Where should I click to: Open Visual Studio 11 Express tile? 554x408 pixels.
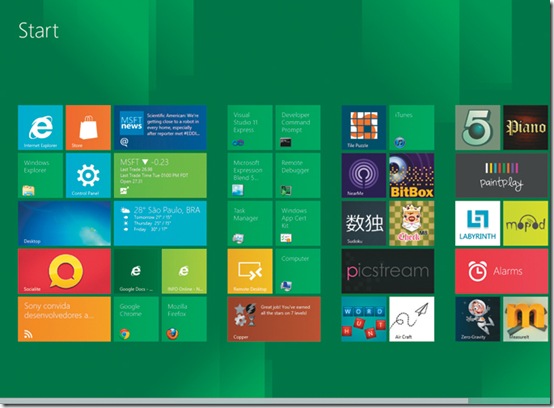coord(250,128)
